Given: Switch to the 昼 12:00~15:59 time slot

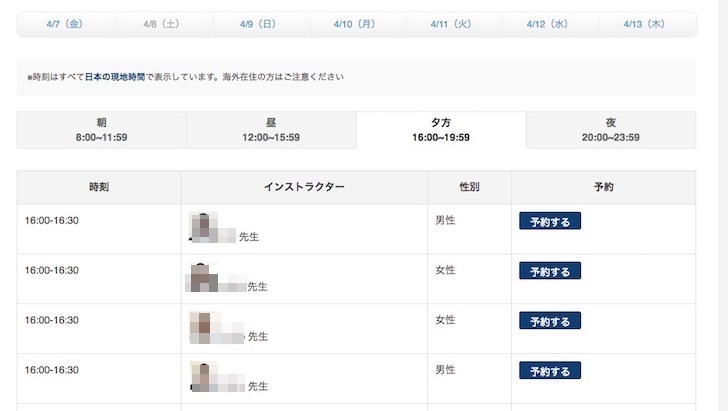Looking at the screenshot, I should tap(271, 130).
